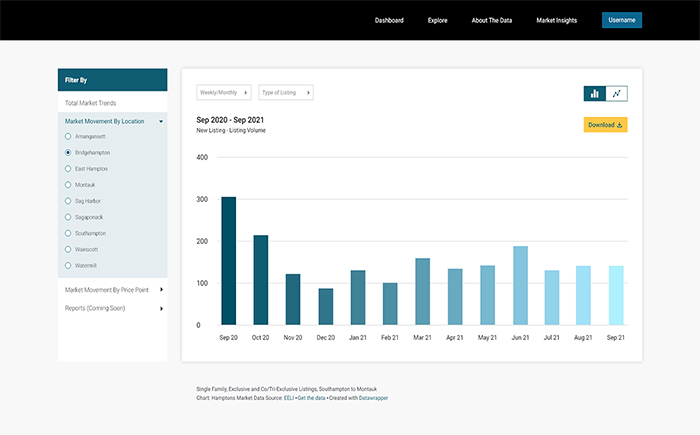The width and height of the screenshot is (700, 435).
Task: Switch to line chart view icon
Action: coord(617,93)
